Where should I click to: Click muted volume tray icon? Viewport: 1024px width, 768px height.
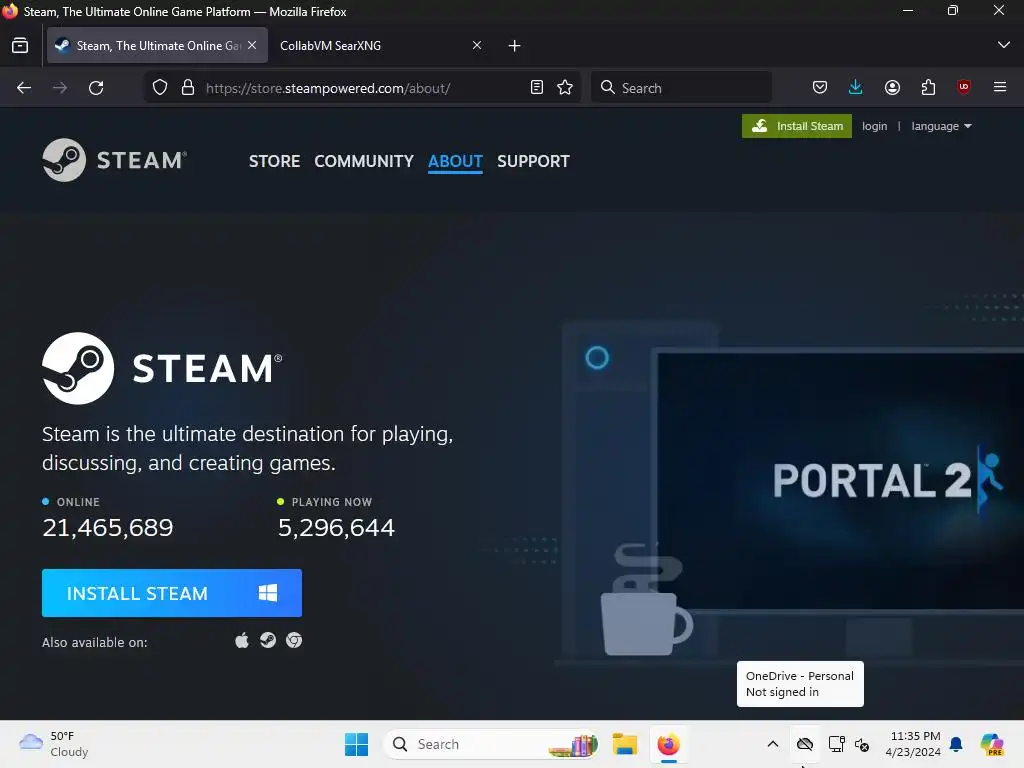coord(862,744)
